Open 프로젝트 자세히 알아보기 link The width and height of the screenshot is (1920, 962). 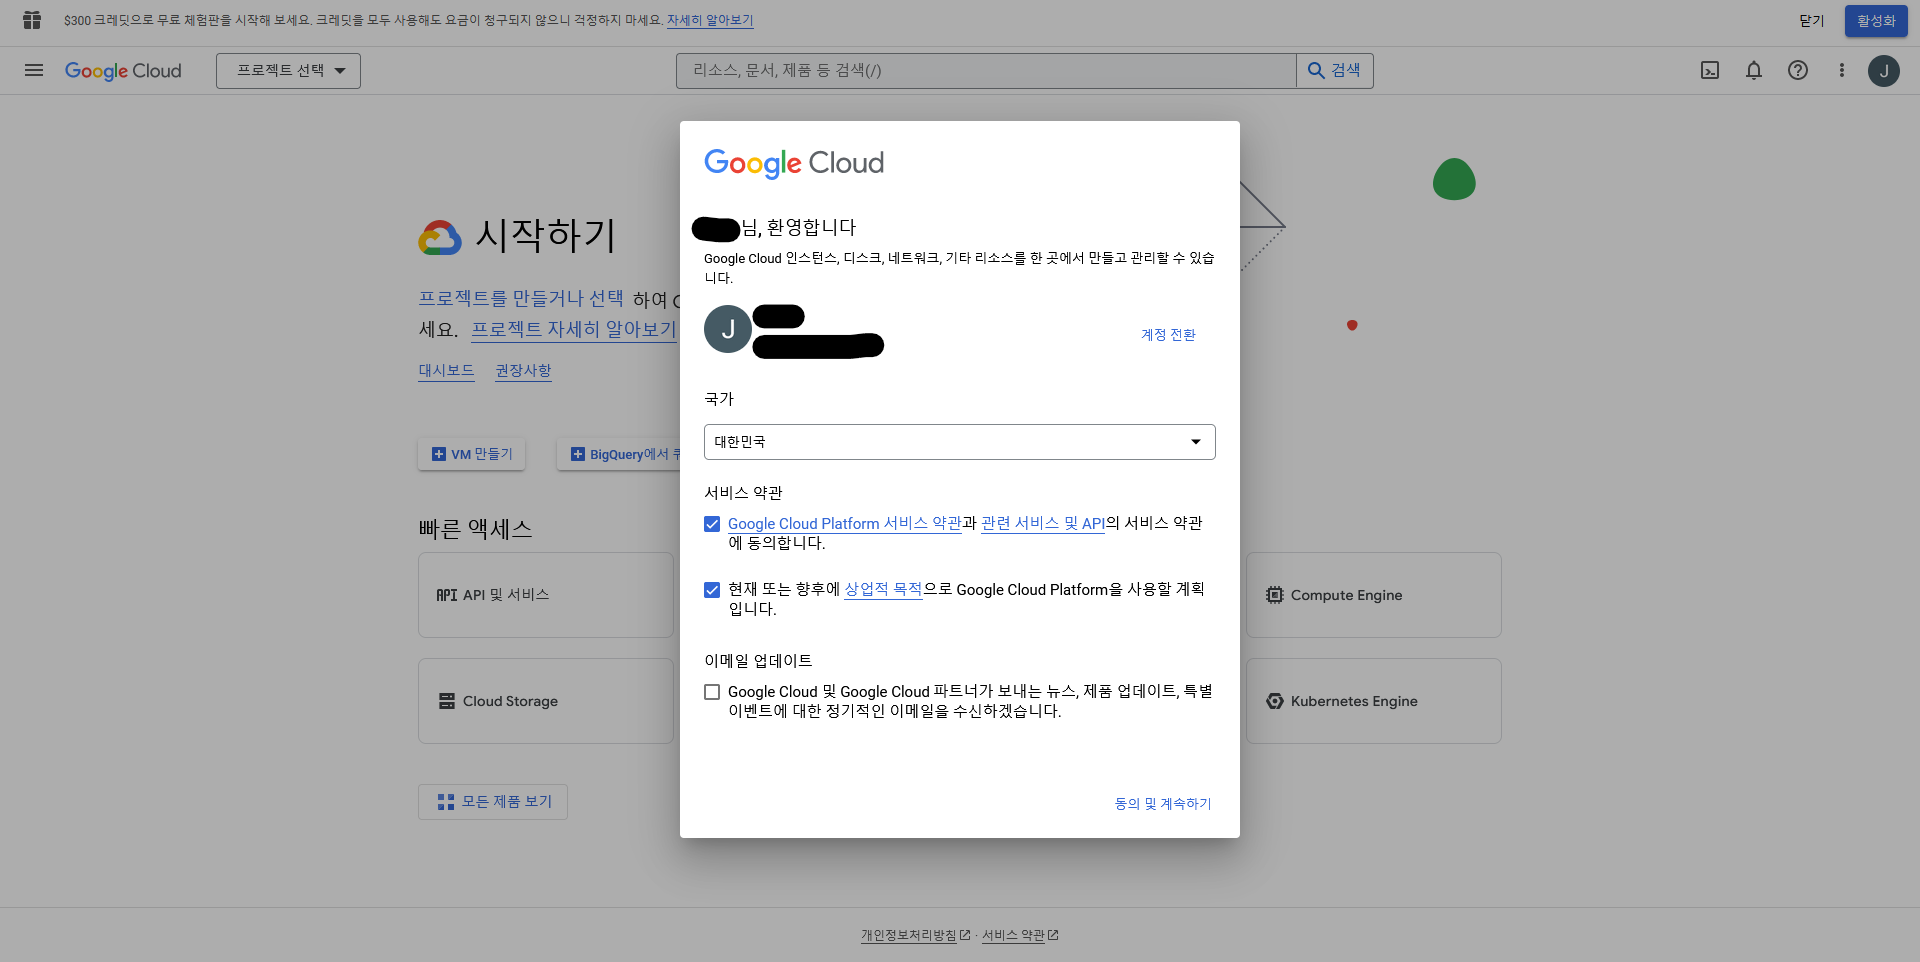[574, 329]
